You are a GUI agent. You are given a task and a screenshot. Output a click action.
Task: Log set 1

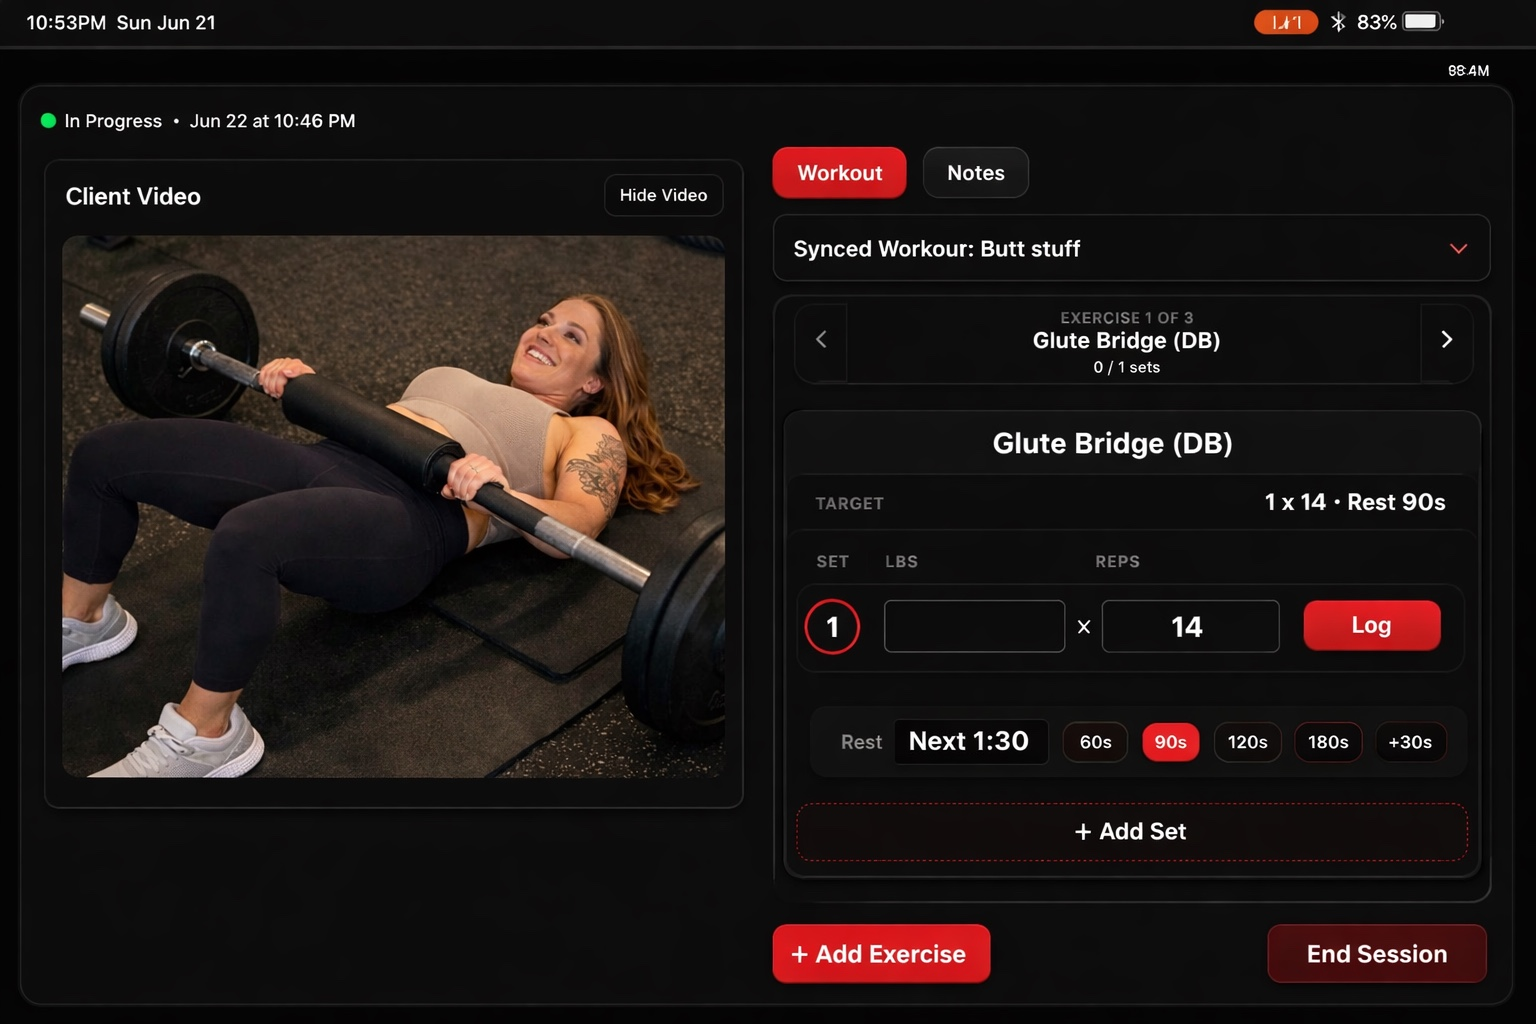1371,625
